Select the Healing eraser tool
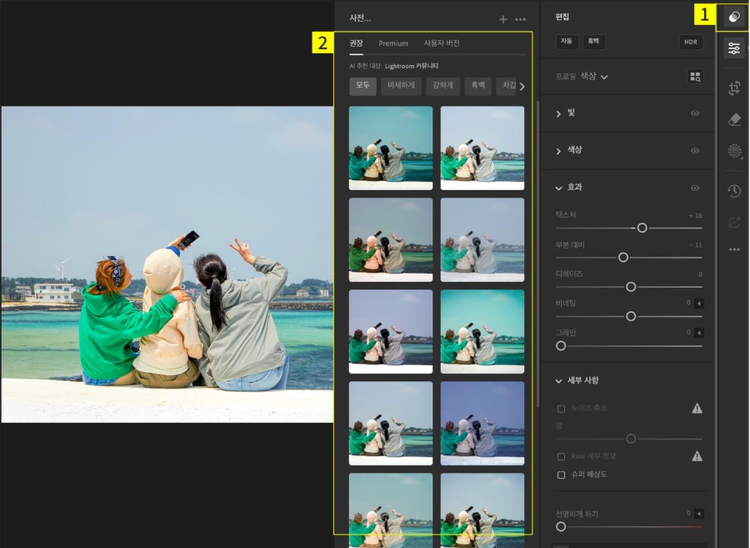Viewport: 750px width, 548px height. [x=735, y=120]
